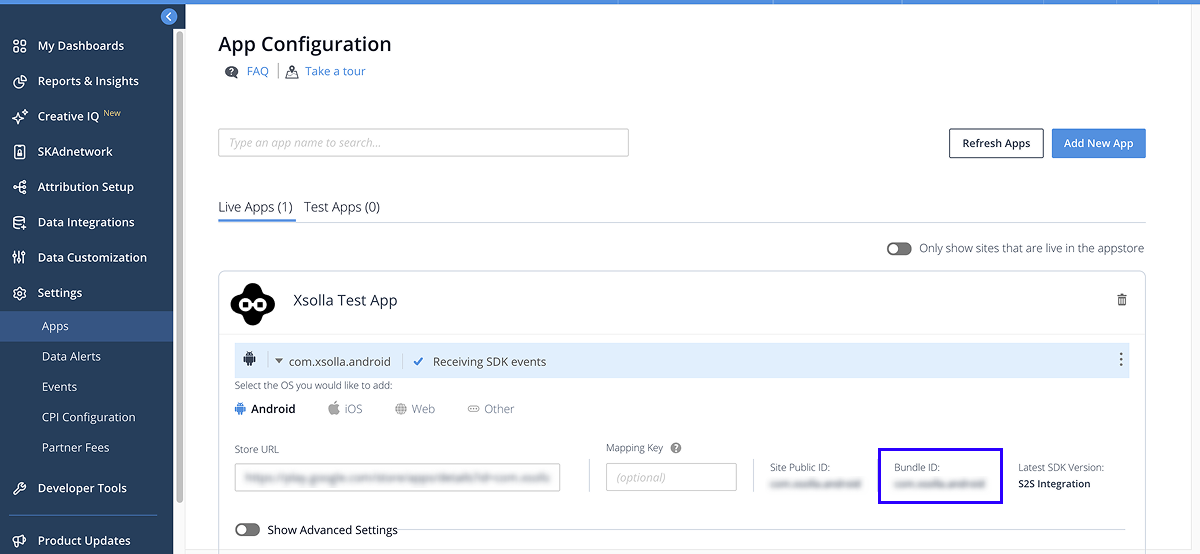This screenshot has width=1200, height=554.
Task: Click the Add New App button
Action: 1098,143
